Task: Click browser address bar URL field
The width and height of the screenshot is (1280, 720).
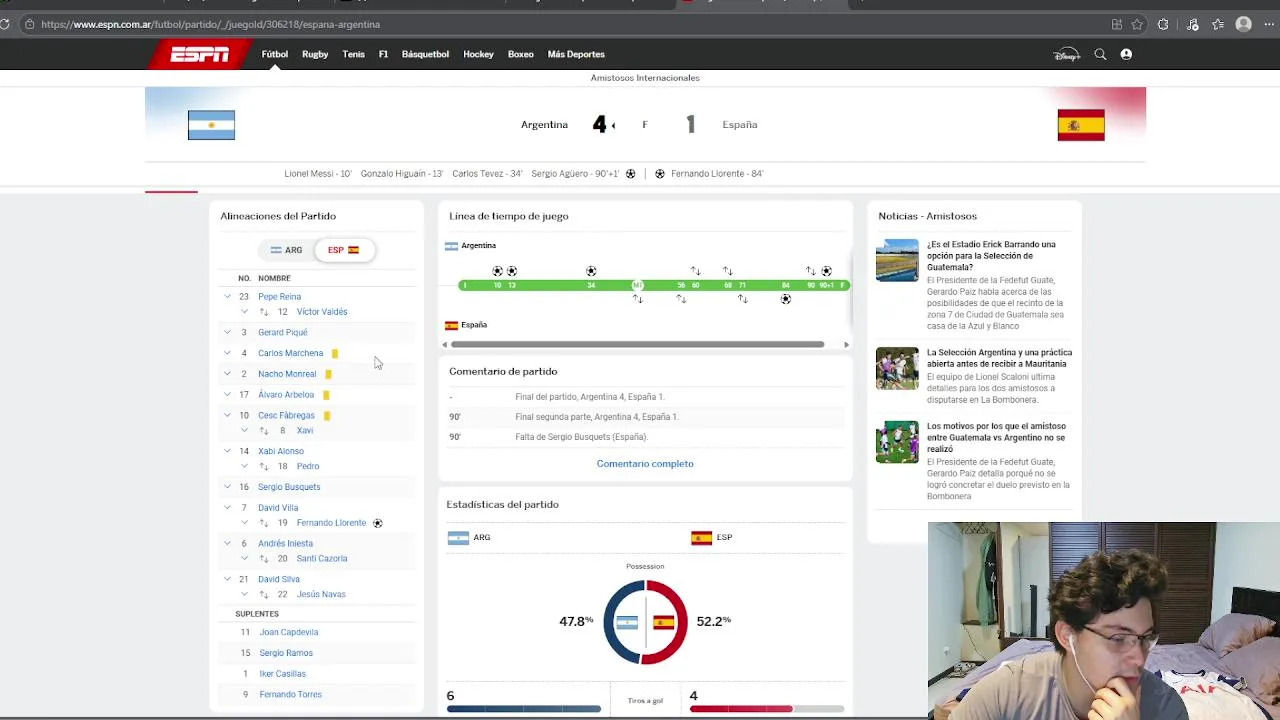Action: (x=570, y=24)
